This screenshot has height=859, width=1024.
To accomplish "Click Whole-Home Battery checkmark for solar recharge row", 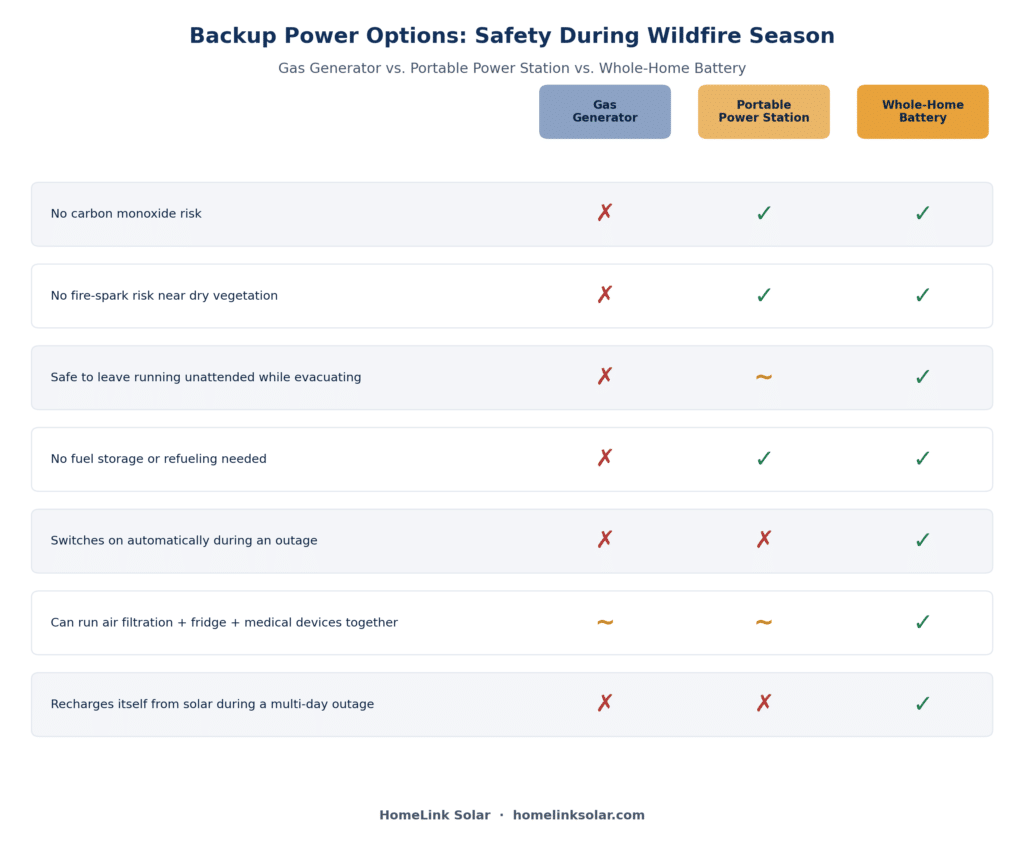I will [922, 703].
